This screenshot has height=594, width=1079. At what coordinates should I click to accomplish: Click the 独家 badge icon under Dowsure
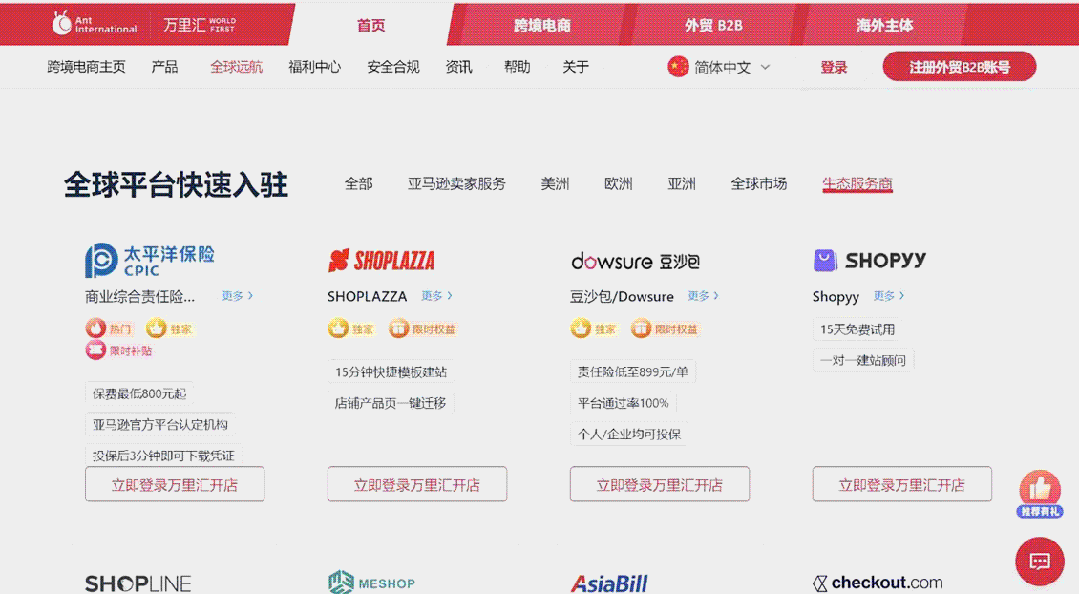(581, 328)
